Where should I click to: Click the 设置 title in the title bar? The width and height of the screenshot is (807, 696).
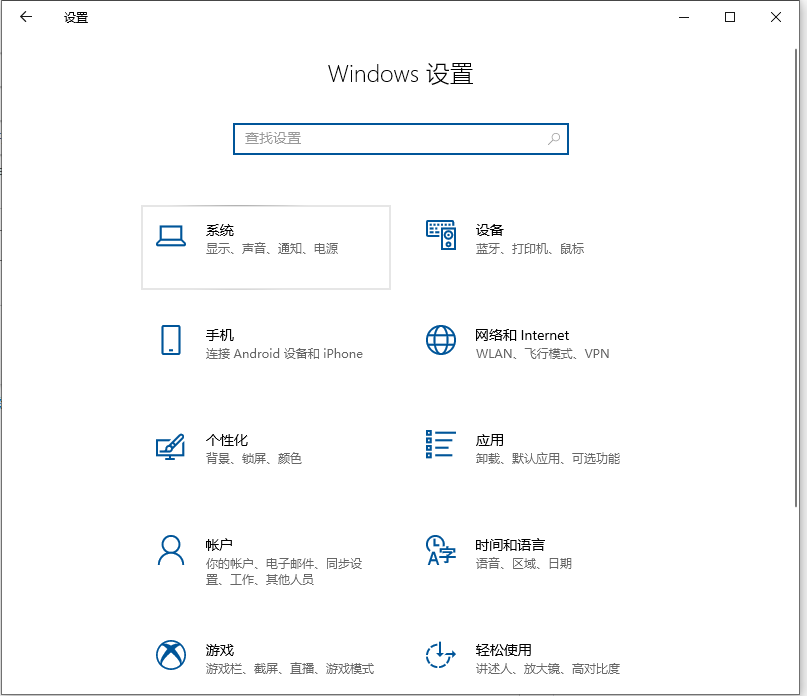pyautogui.click(x=76, y=17)
